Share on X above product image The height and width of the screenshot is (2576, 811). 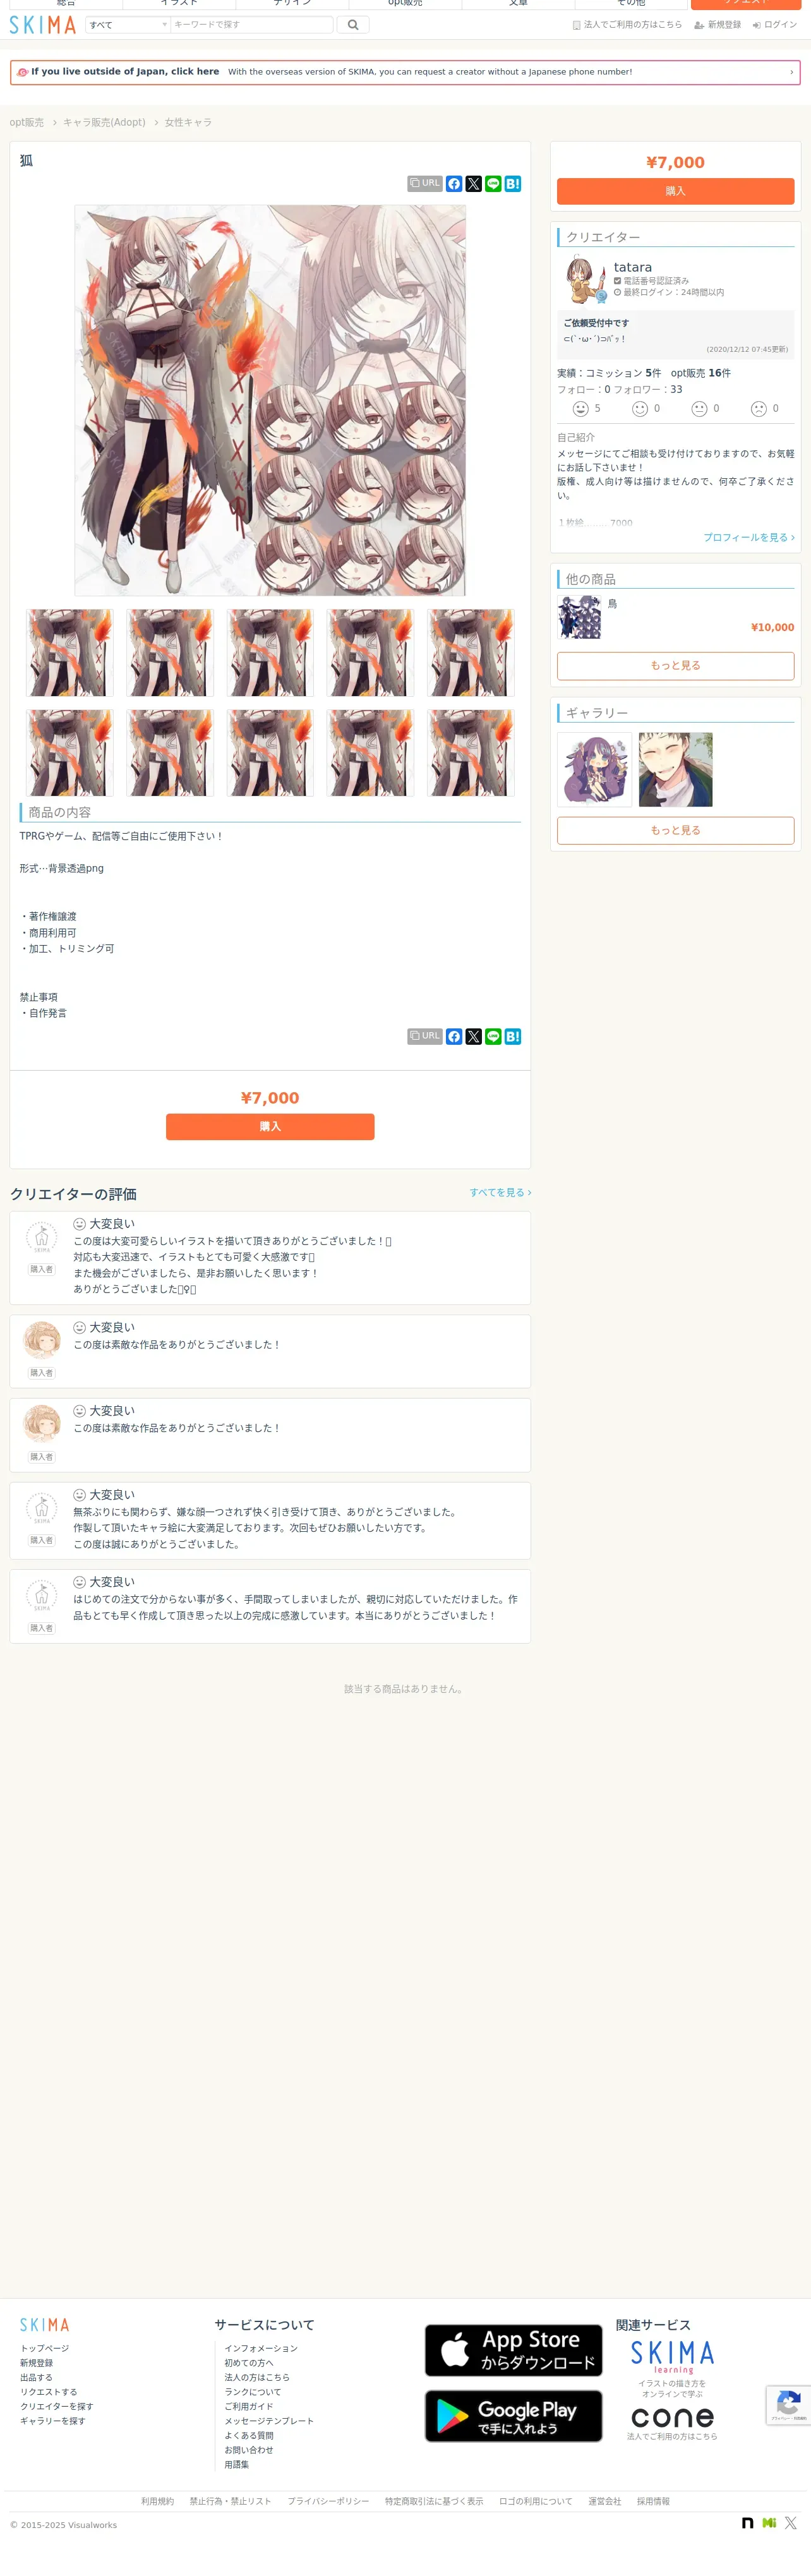click(474, 184)
